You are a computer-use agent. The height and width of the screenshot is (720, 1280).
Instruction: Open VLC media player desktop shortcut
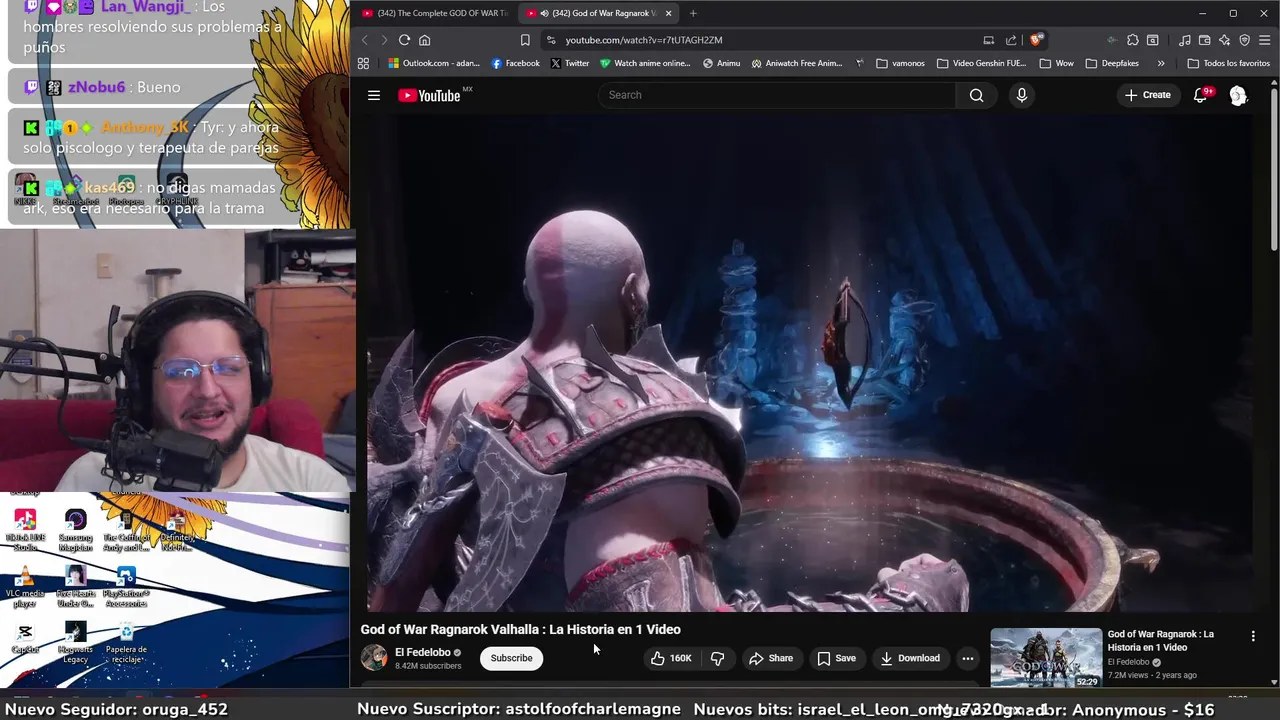coord(25,587)
